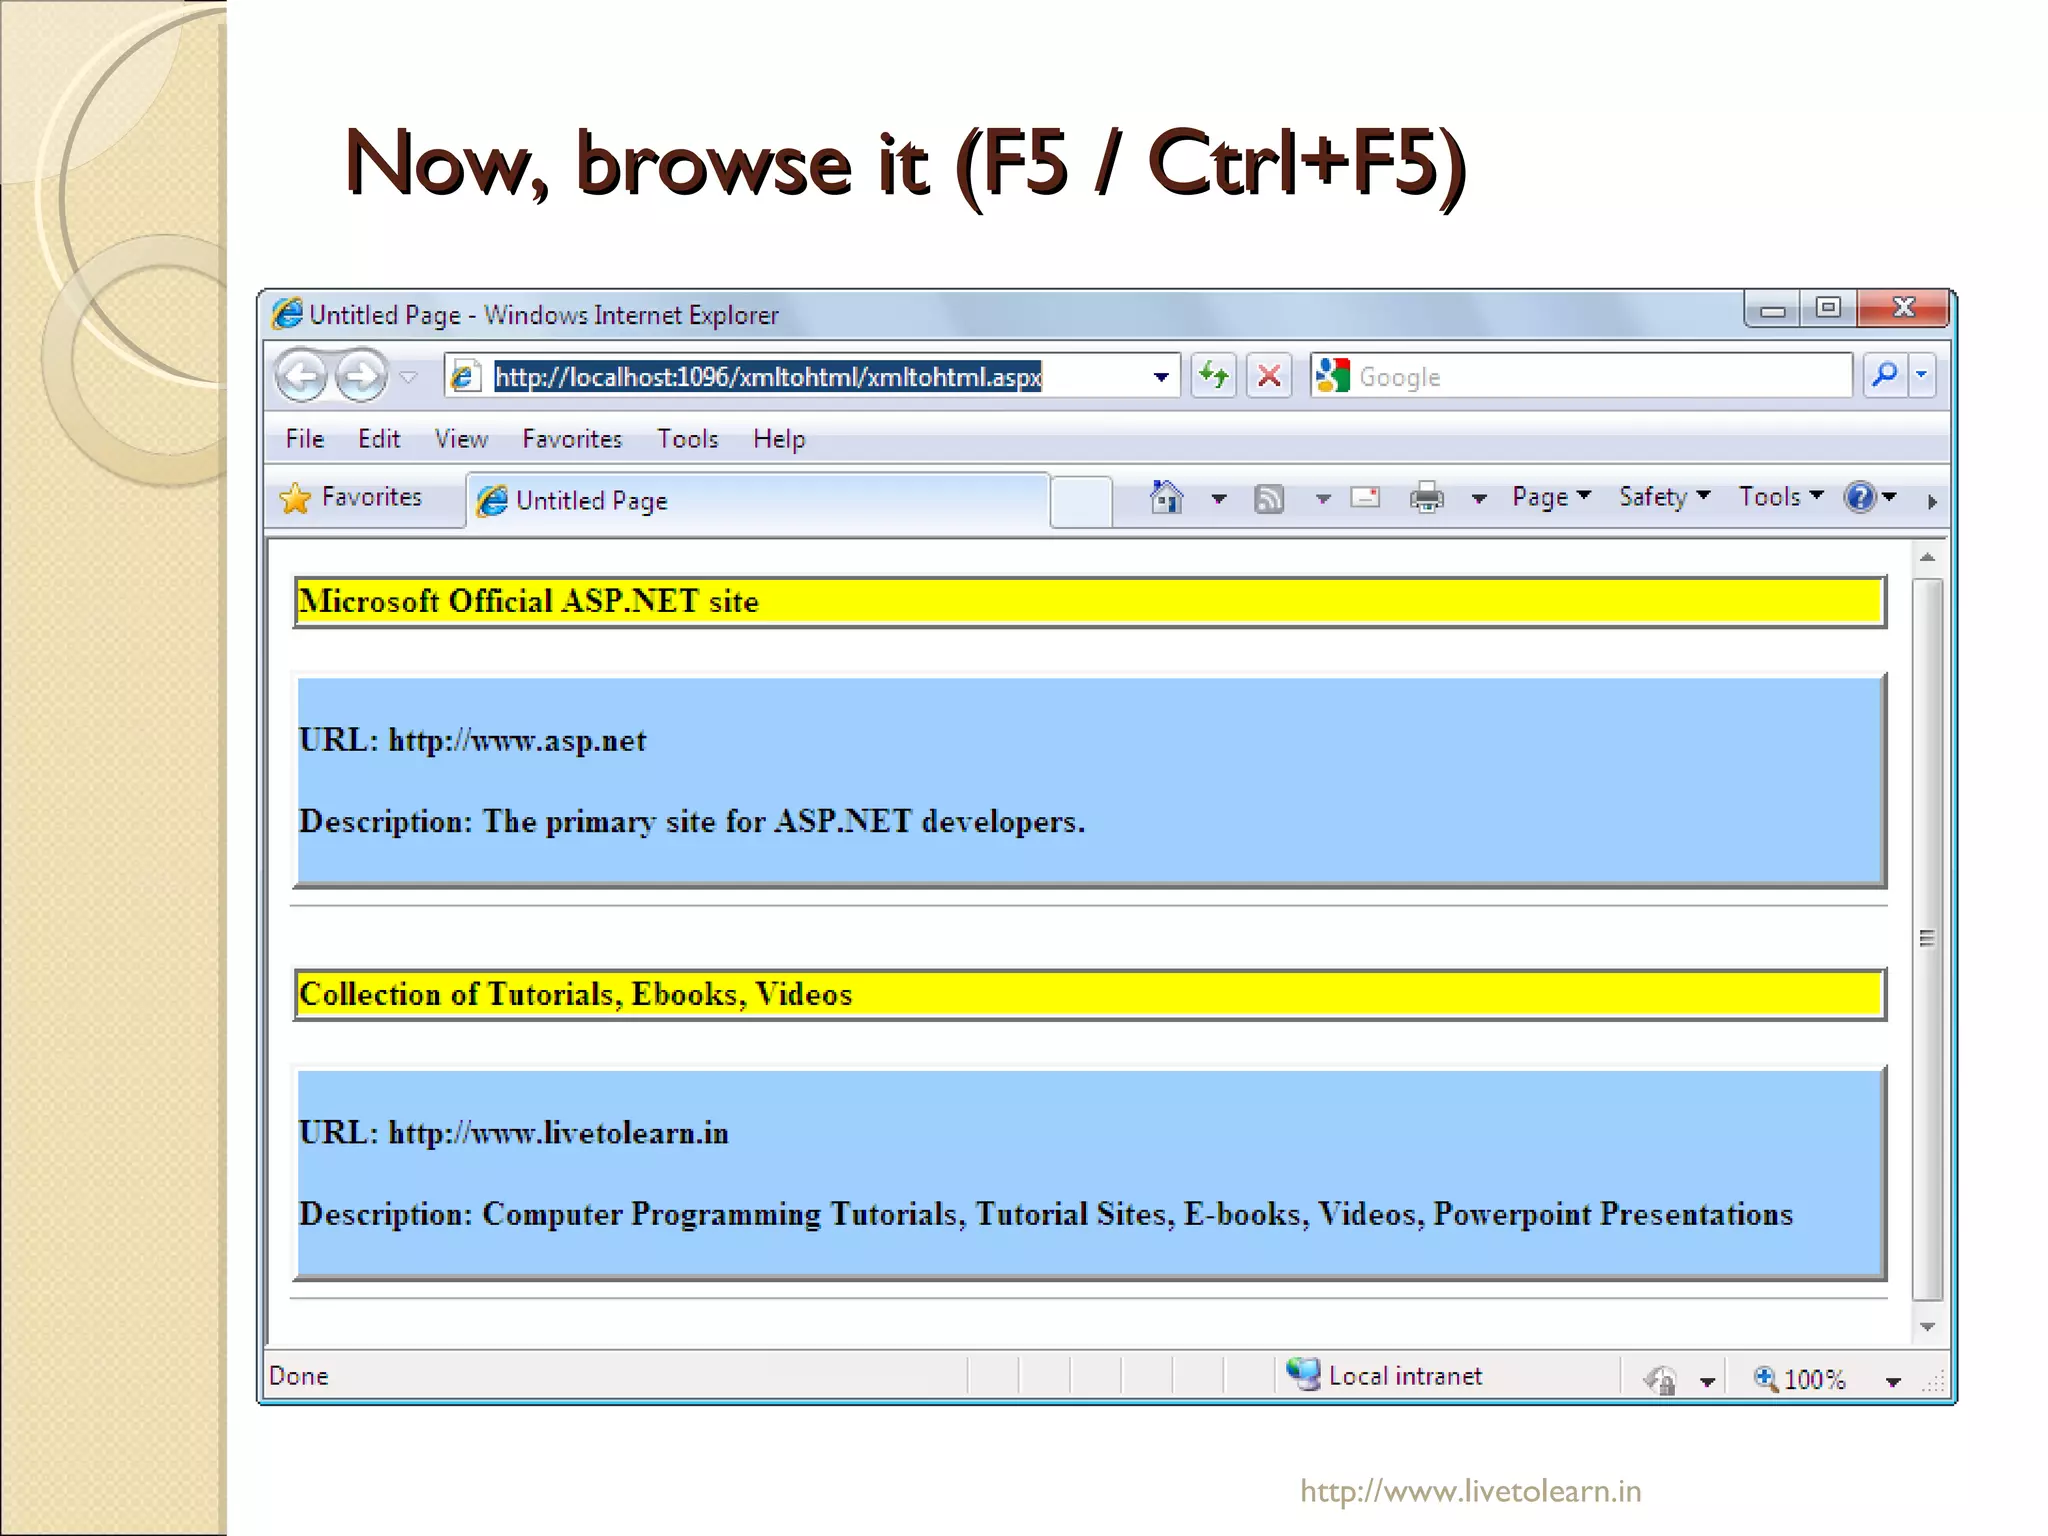Image resolution: width=2048 pixels, height=1536 pixels.
Task: Click the Favorites star button
Action: coord(351,497)
